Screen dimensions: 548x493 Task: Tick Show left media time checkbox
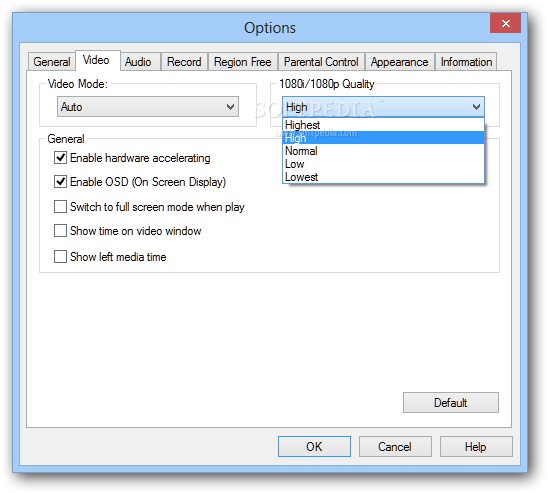tap(60, 256)
